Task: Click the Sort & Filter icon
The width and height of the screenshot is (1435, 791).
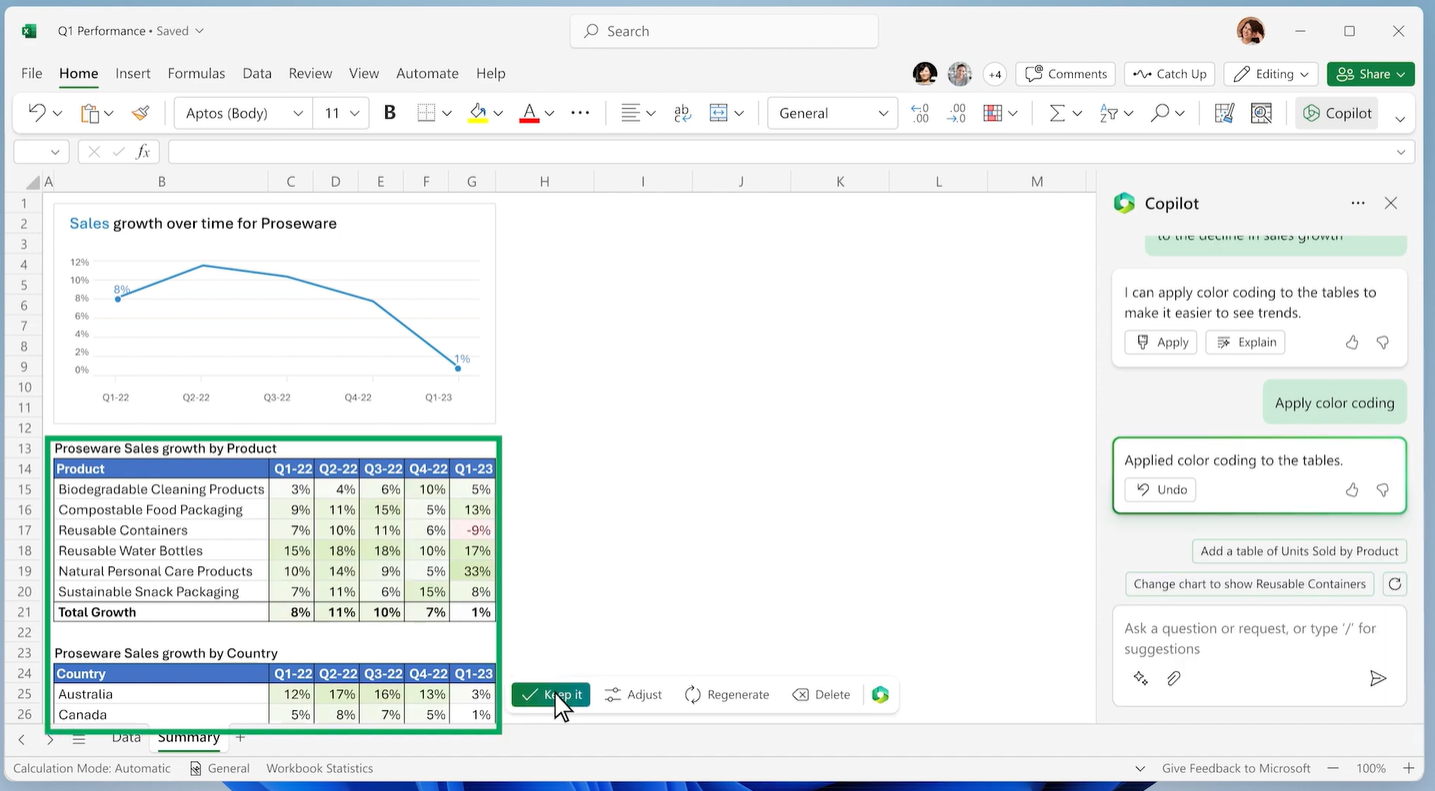Action: pos(1109,113)
